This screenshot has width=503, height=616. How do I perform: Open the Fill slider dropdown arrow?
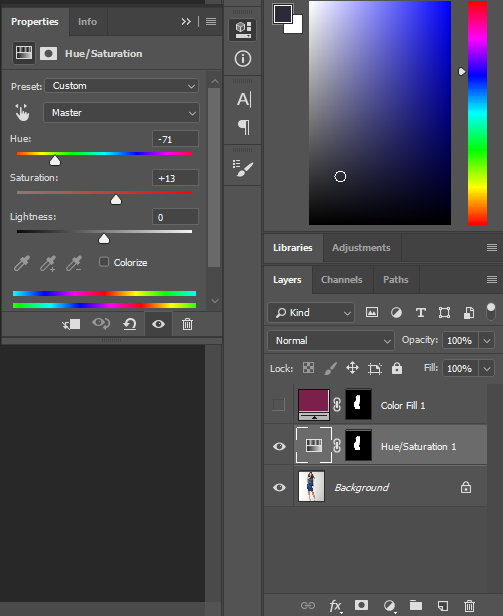[487, 368]
